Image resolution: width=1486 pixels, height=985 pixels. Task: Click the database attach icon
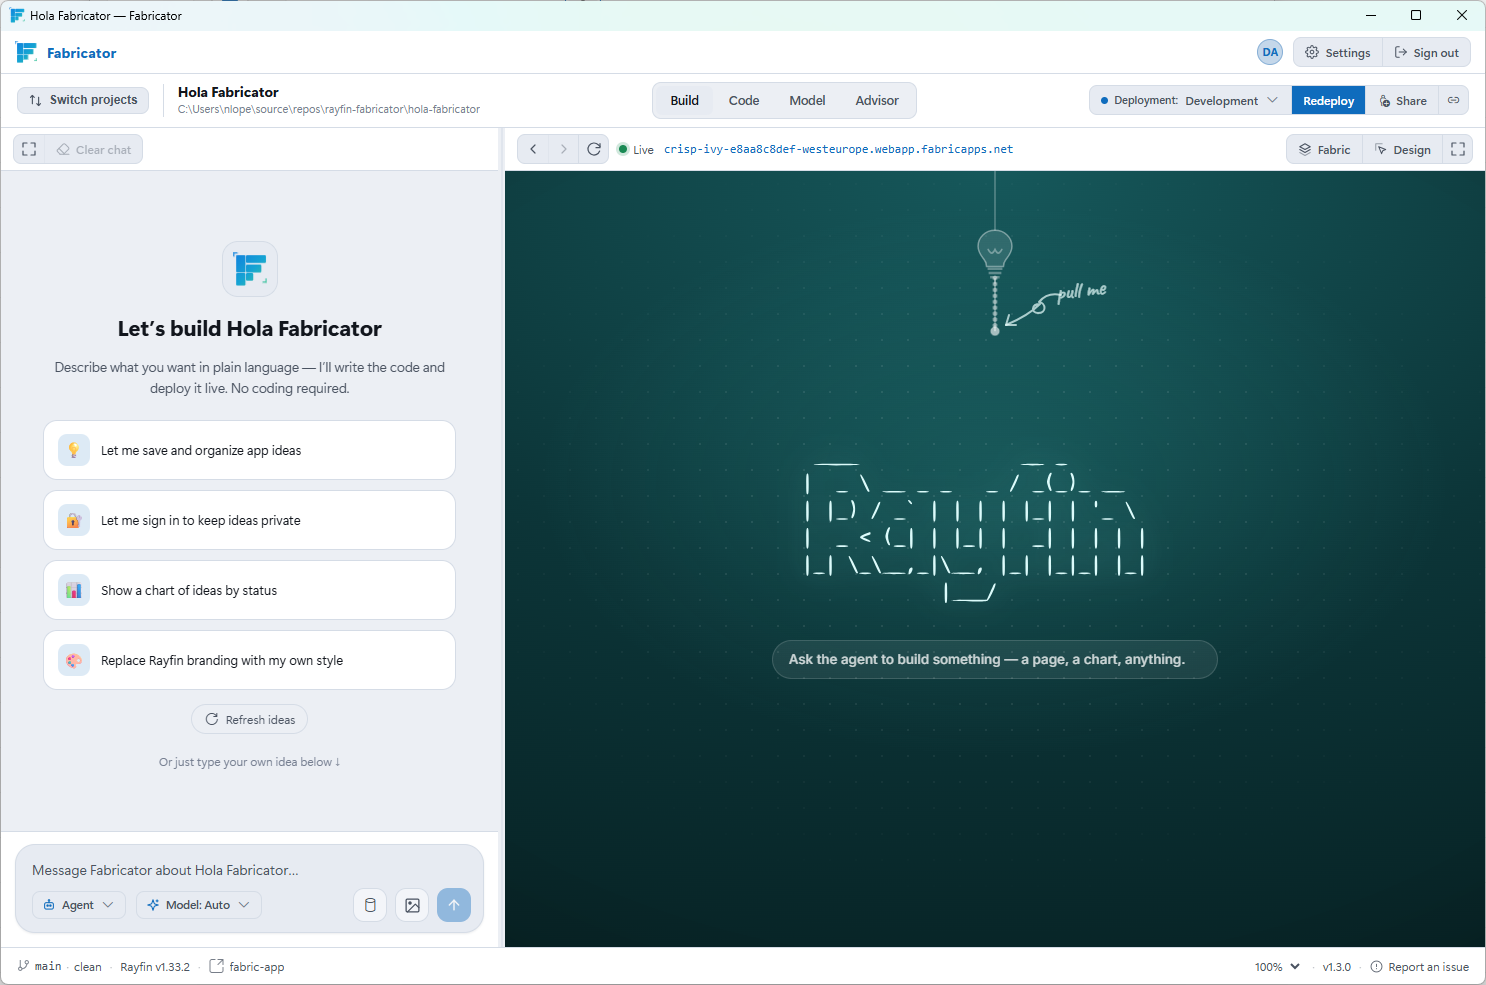370,905
